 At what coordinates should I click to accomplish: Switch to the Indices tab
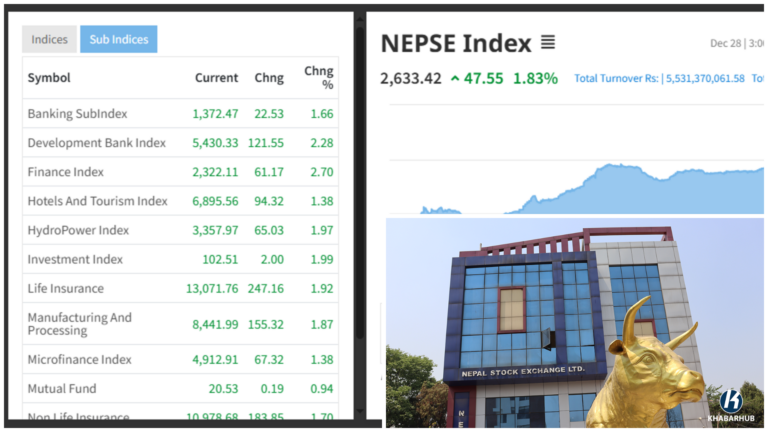pos(49,39)
